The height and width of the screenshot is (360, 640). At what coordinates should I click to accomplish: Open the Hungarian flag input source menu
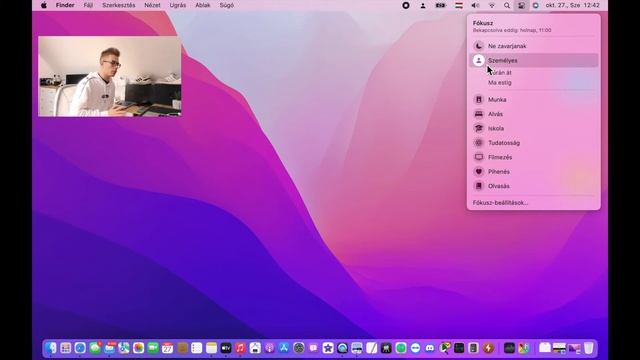(459, 5)
